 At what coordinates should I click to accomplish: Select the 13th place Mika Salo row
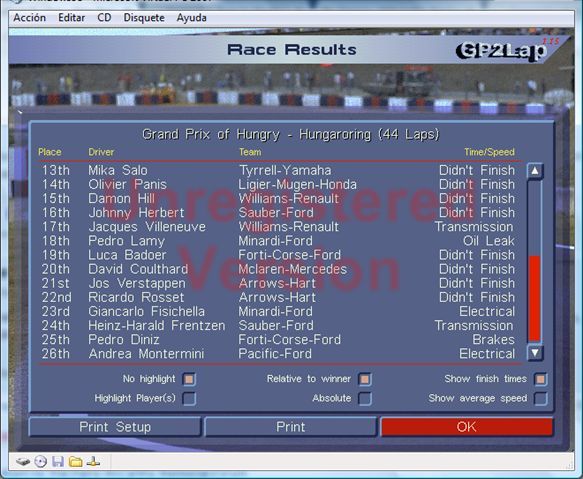tap(278, 170)
